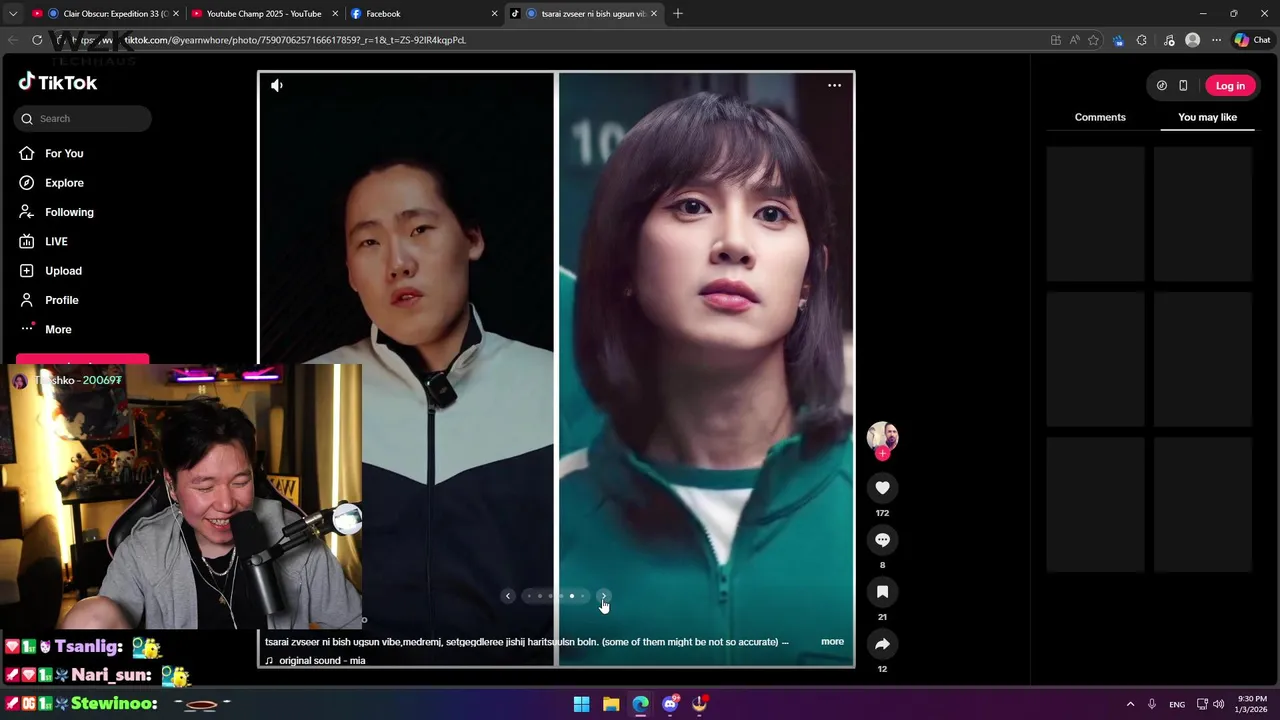
Task: Open browser Settings and more menu
Action: [x=1216, y=40]
